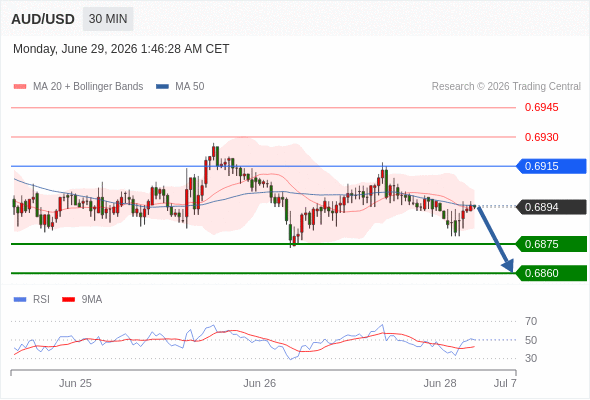
Task: Click the RSI 50 level label
Action: point(531,340)
